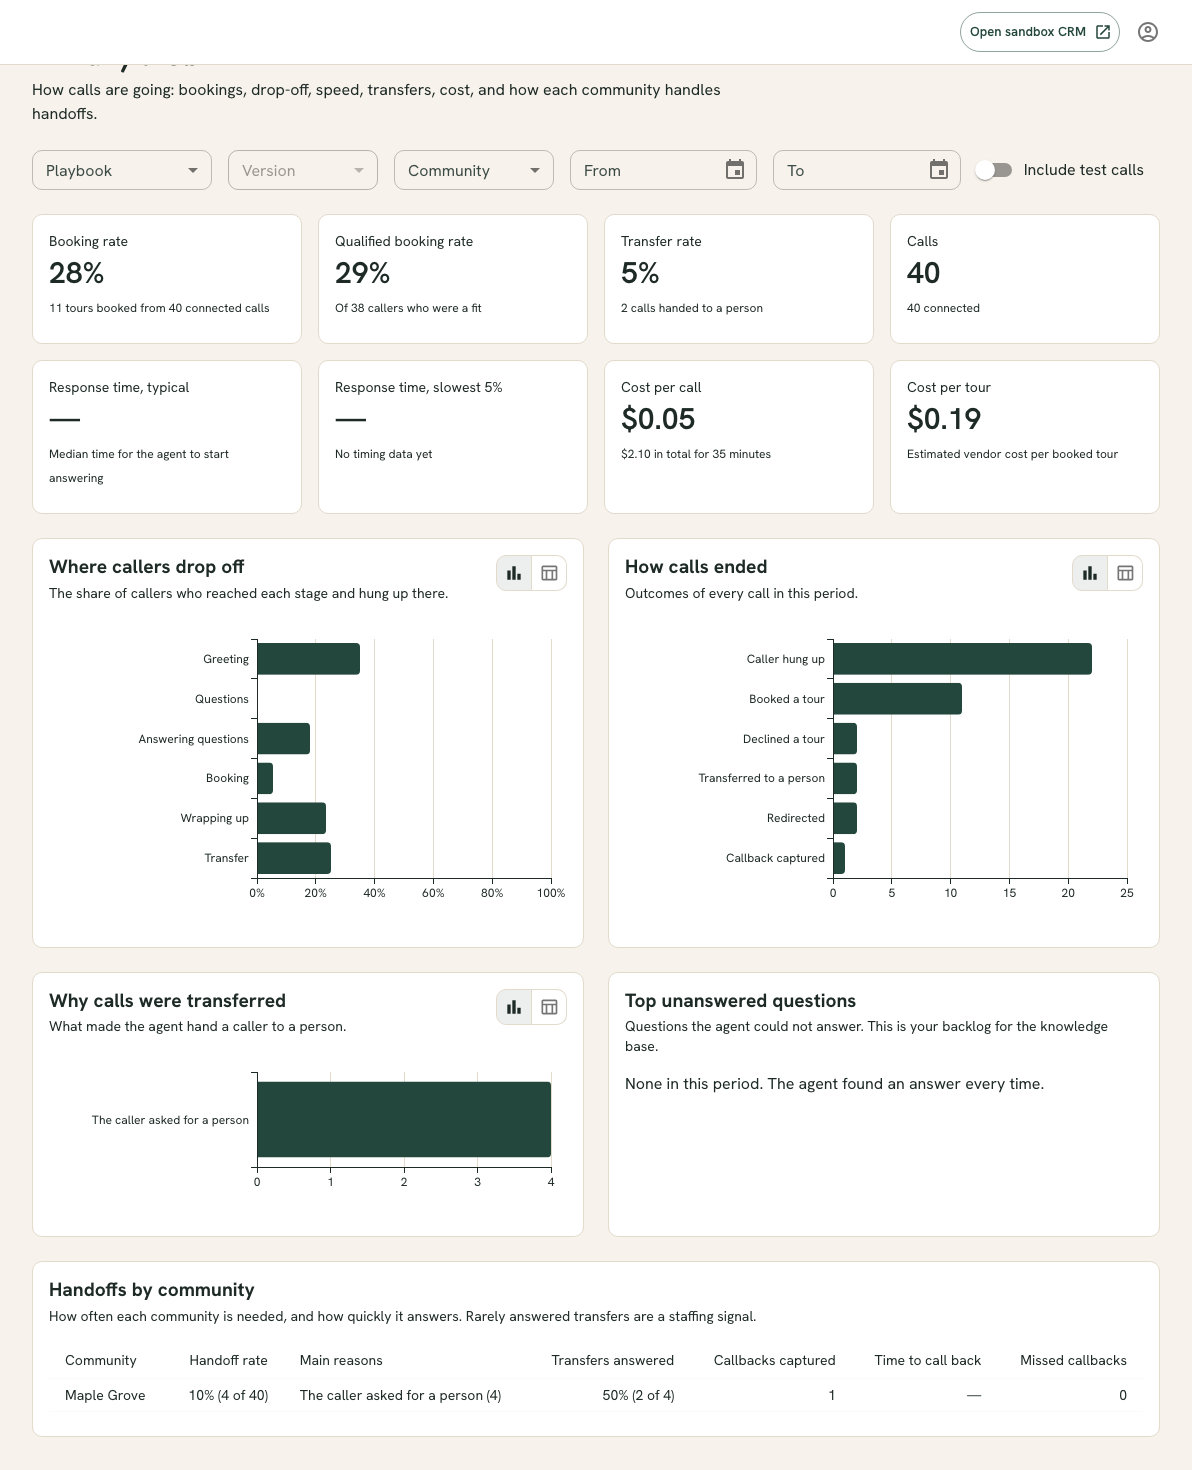Click the Time to call back column header
The height and width of the screenshot is (1470, 1192).
(x=928, y=1360)
